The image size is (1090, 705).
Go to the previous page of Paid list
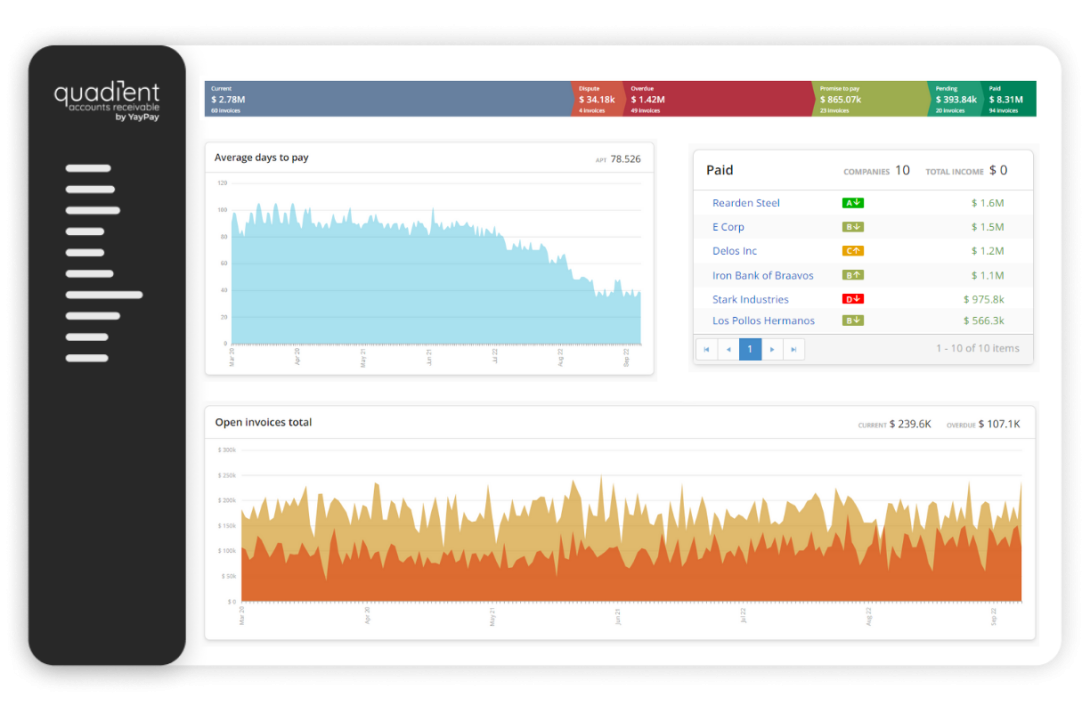click(x=728, y=349)
